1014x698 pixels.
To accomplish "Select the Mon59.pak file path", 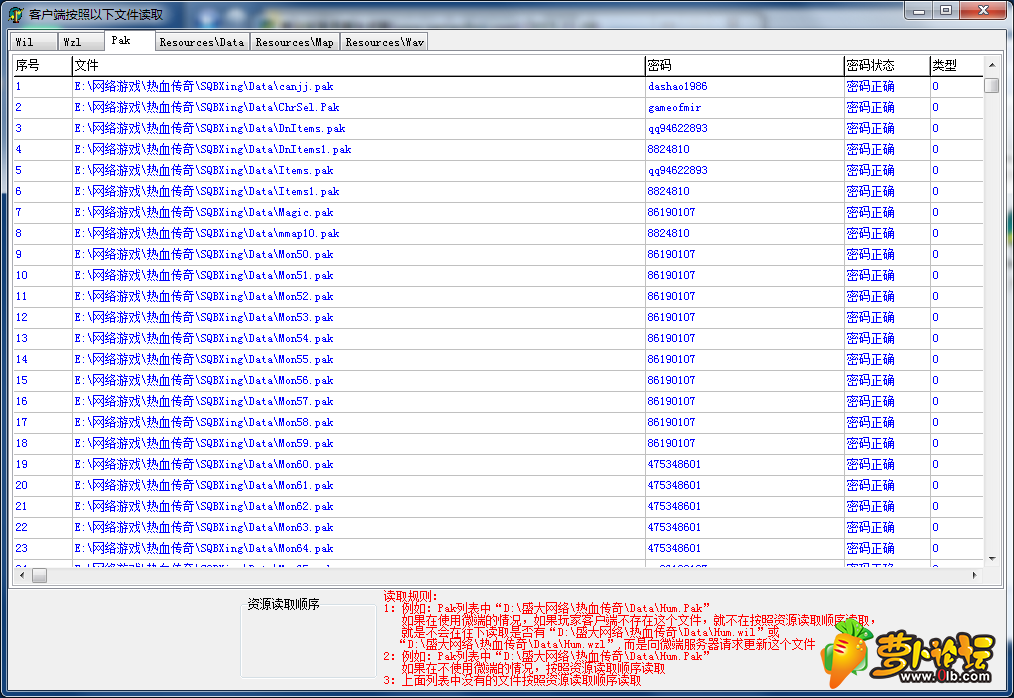I will click(204, 444).
